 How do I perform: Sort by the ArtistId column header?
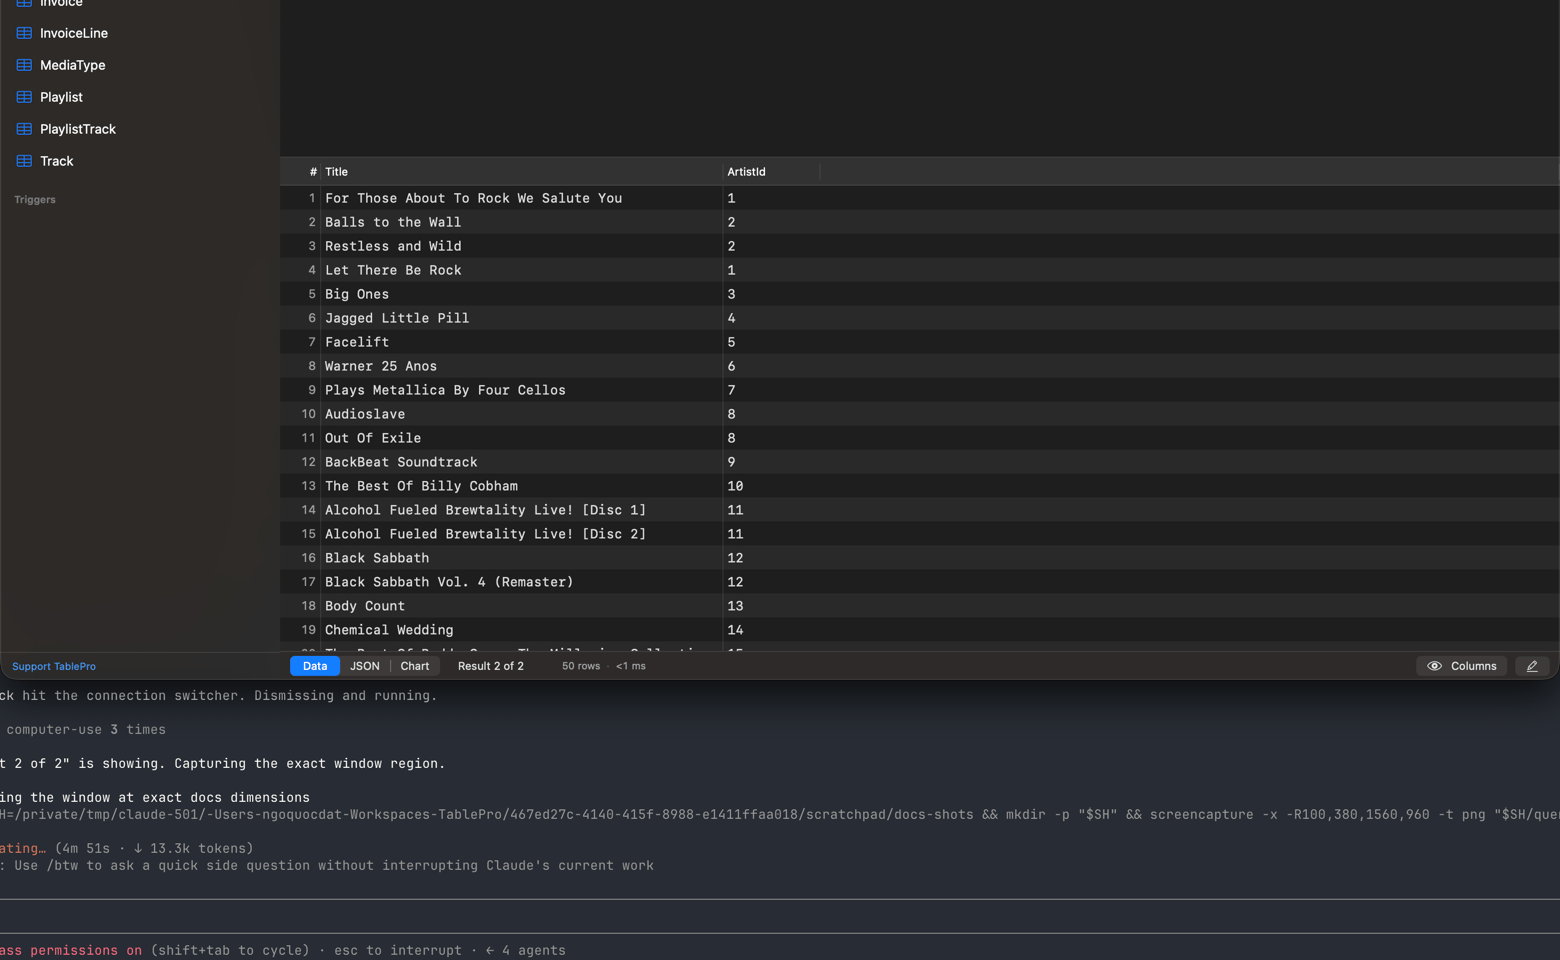click(771, 172)
